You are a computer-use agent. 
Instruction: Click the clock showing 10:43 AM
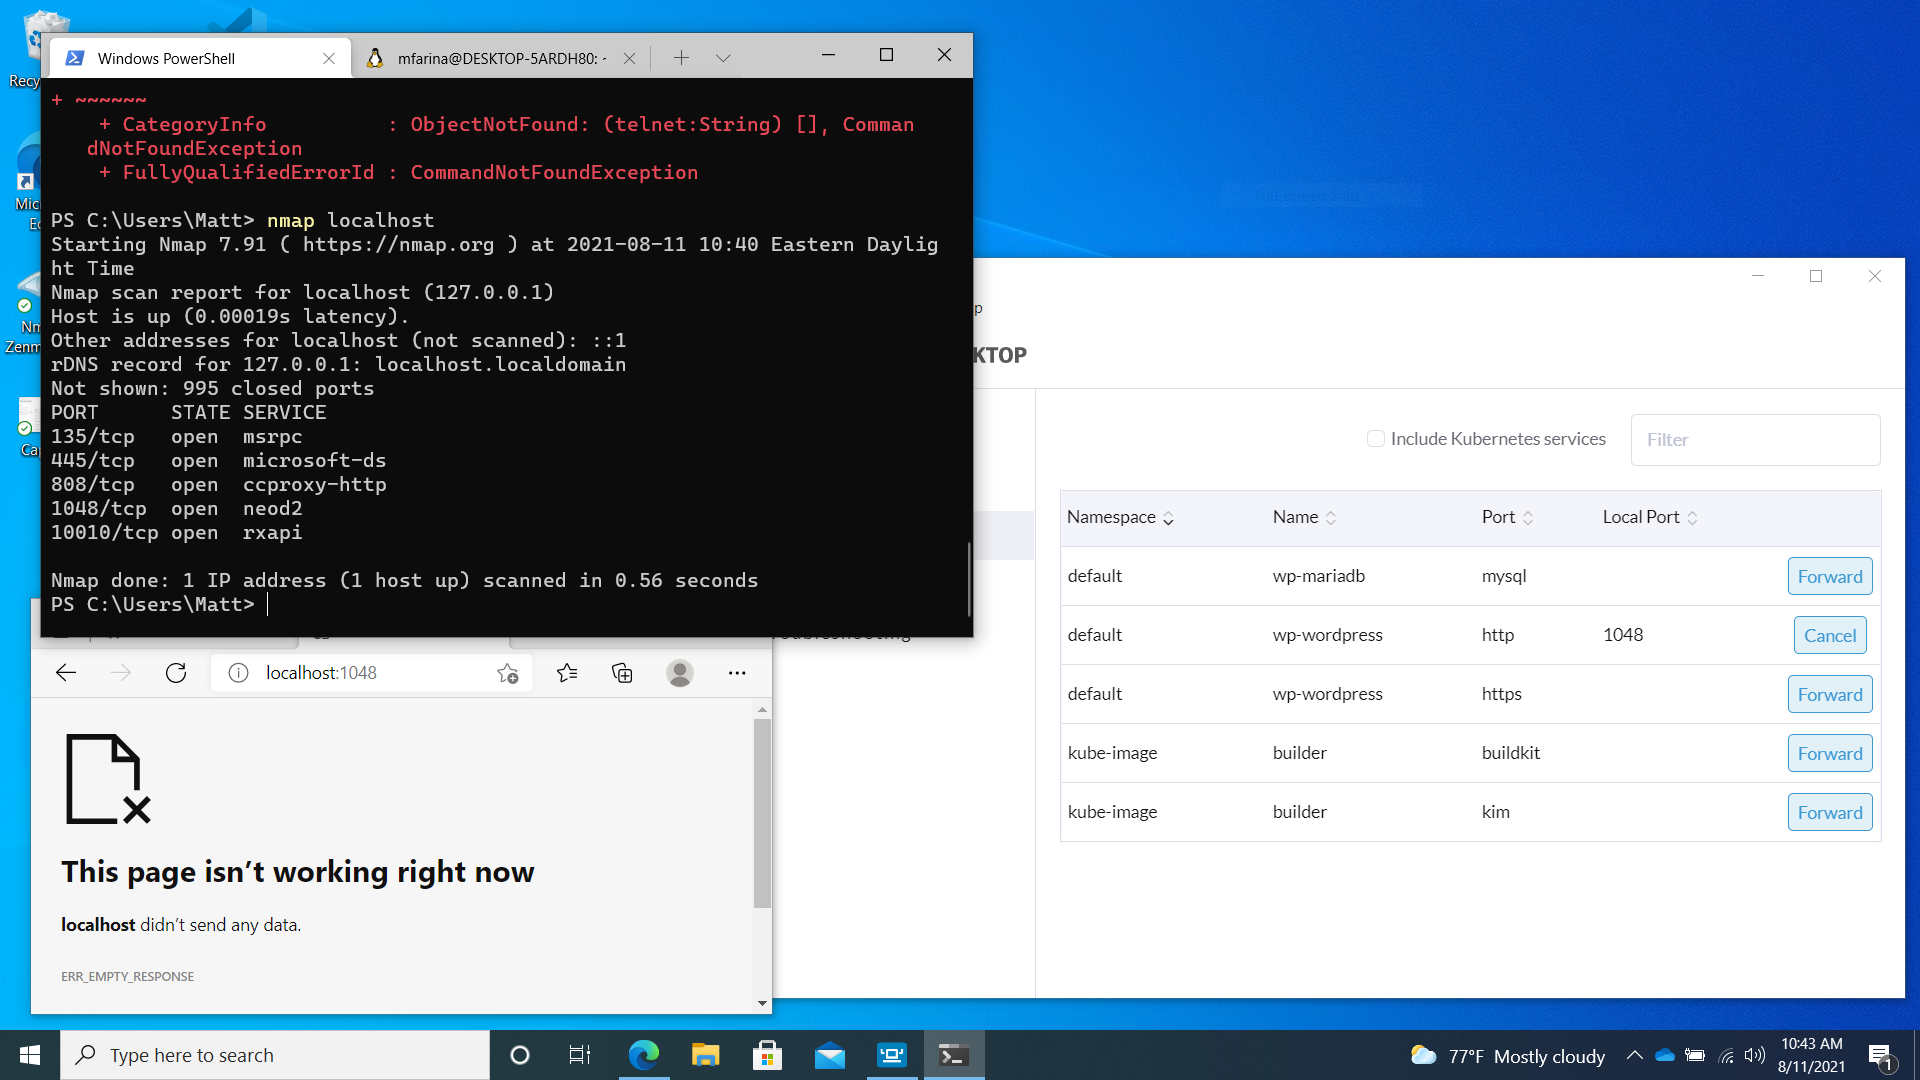click(1811, 1055)
